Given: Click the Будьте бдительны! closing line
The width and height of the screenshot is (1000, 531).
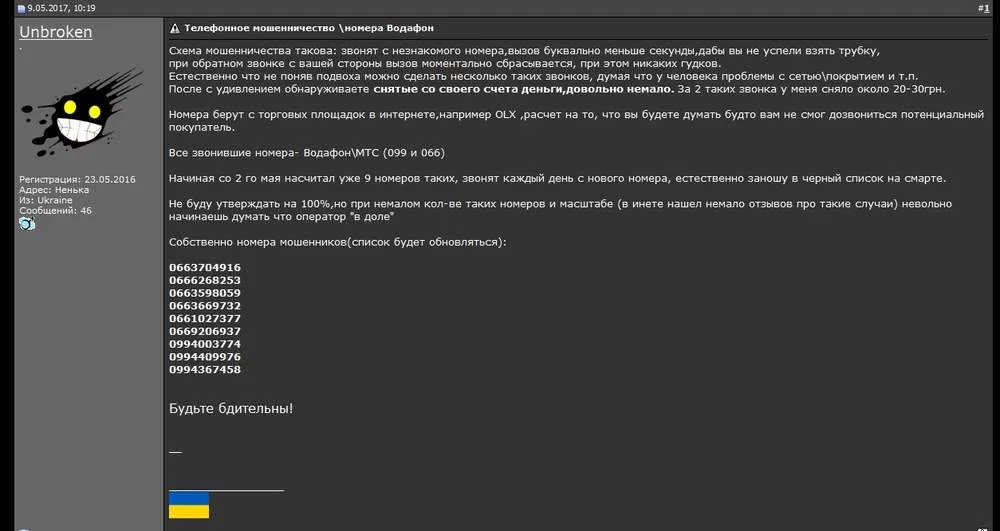Looking at the screenshot, I should tap(231, 408).
